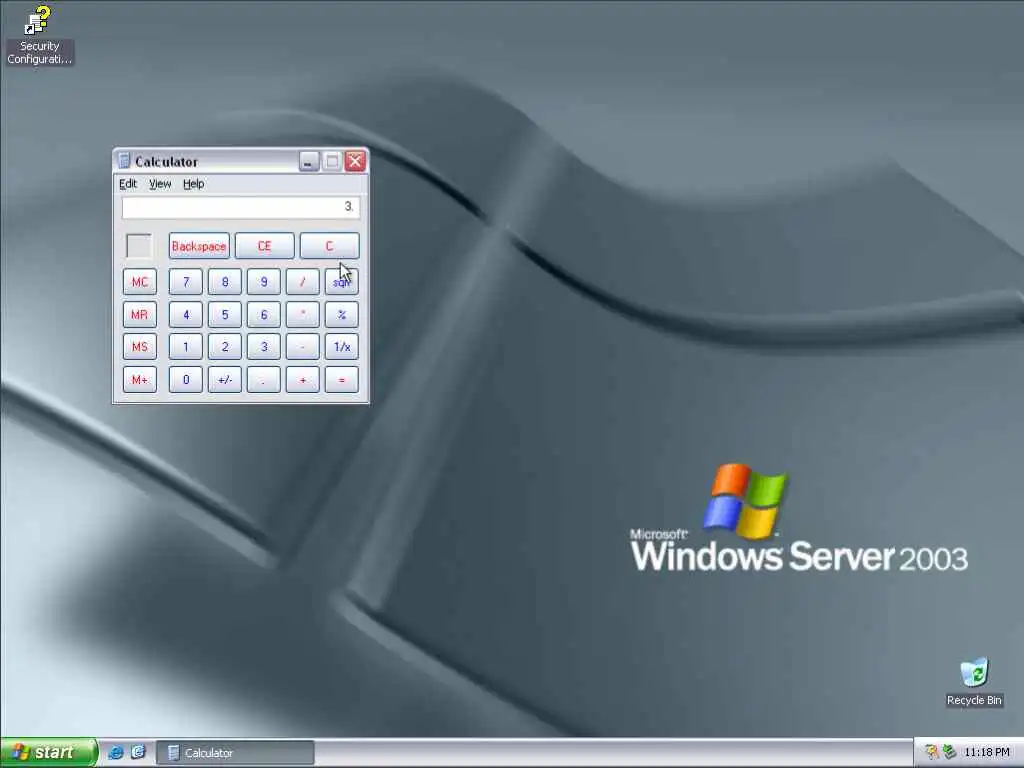Select the Recycle Bin desktop icon
This screenshot has height=768, width=1024.
coord(974,682)
